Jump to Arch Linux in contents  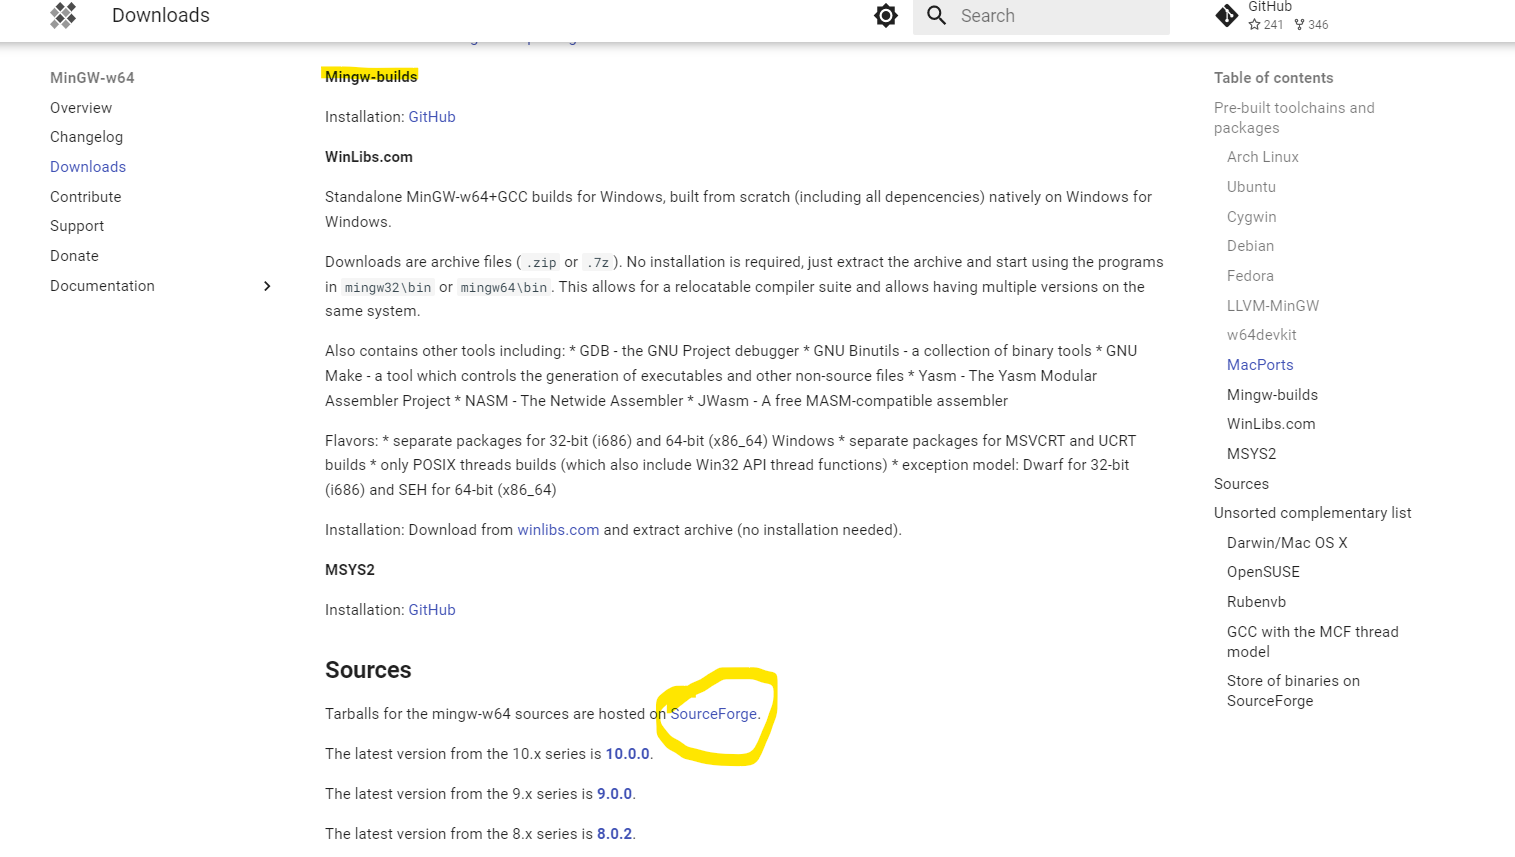point(1263,157)
